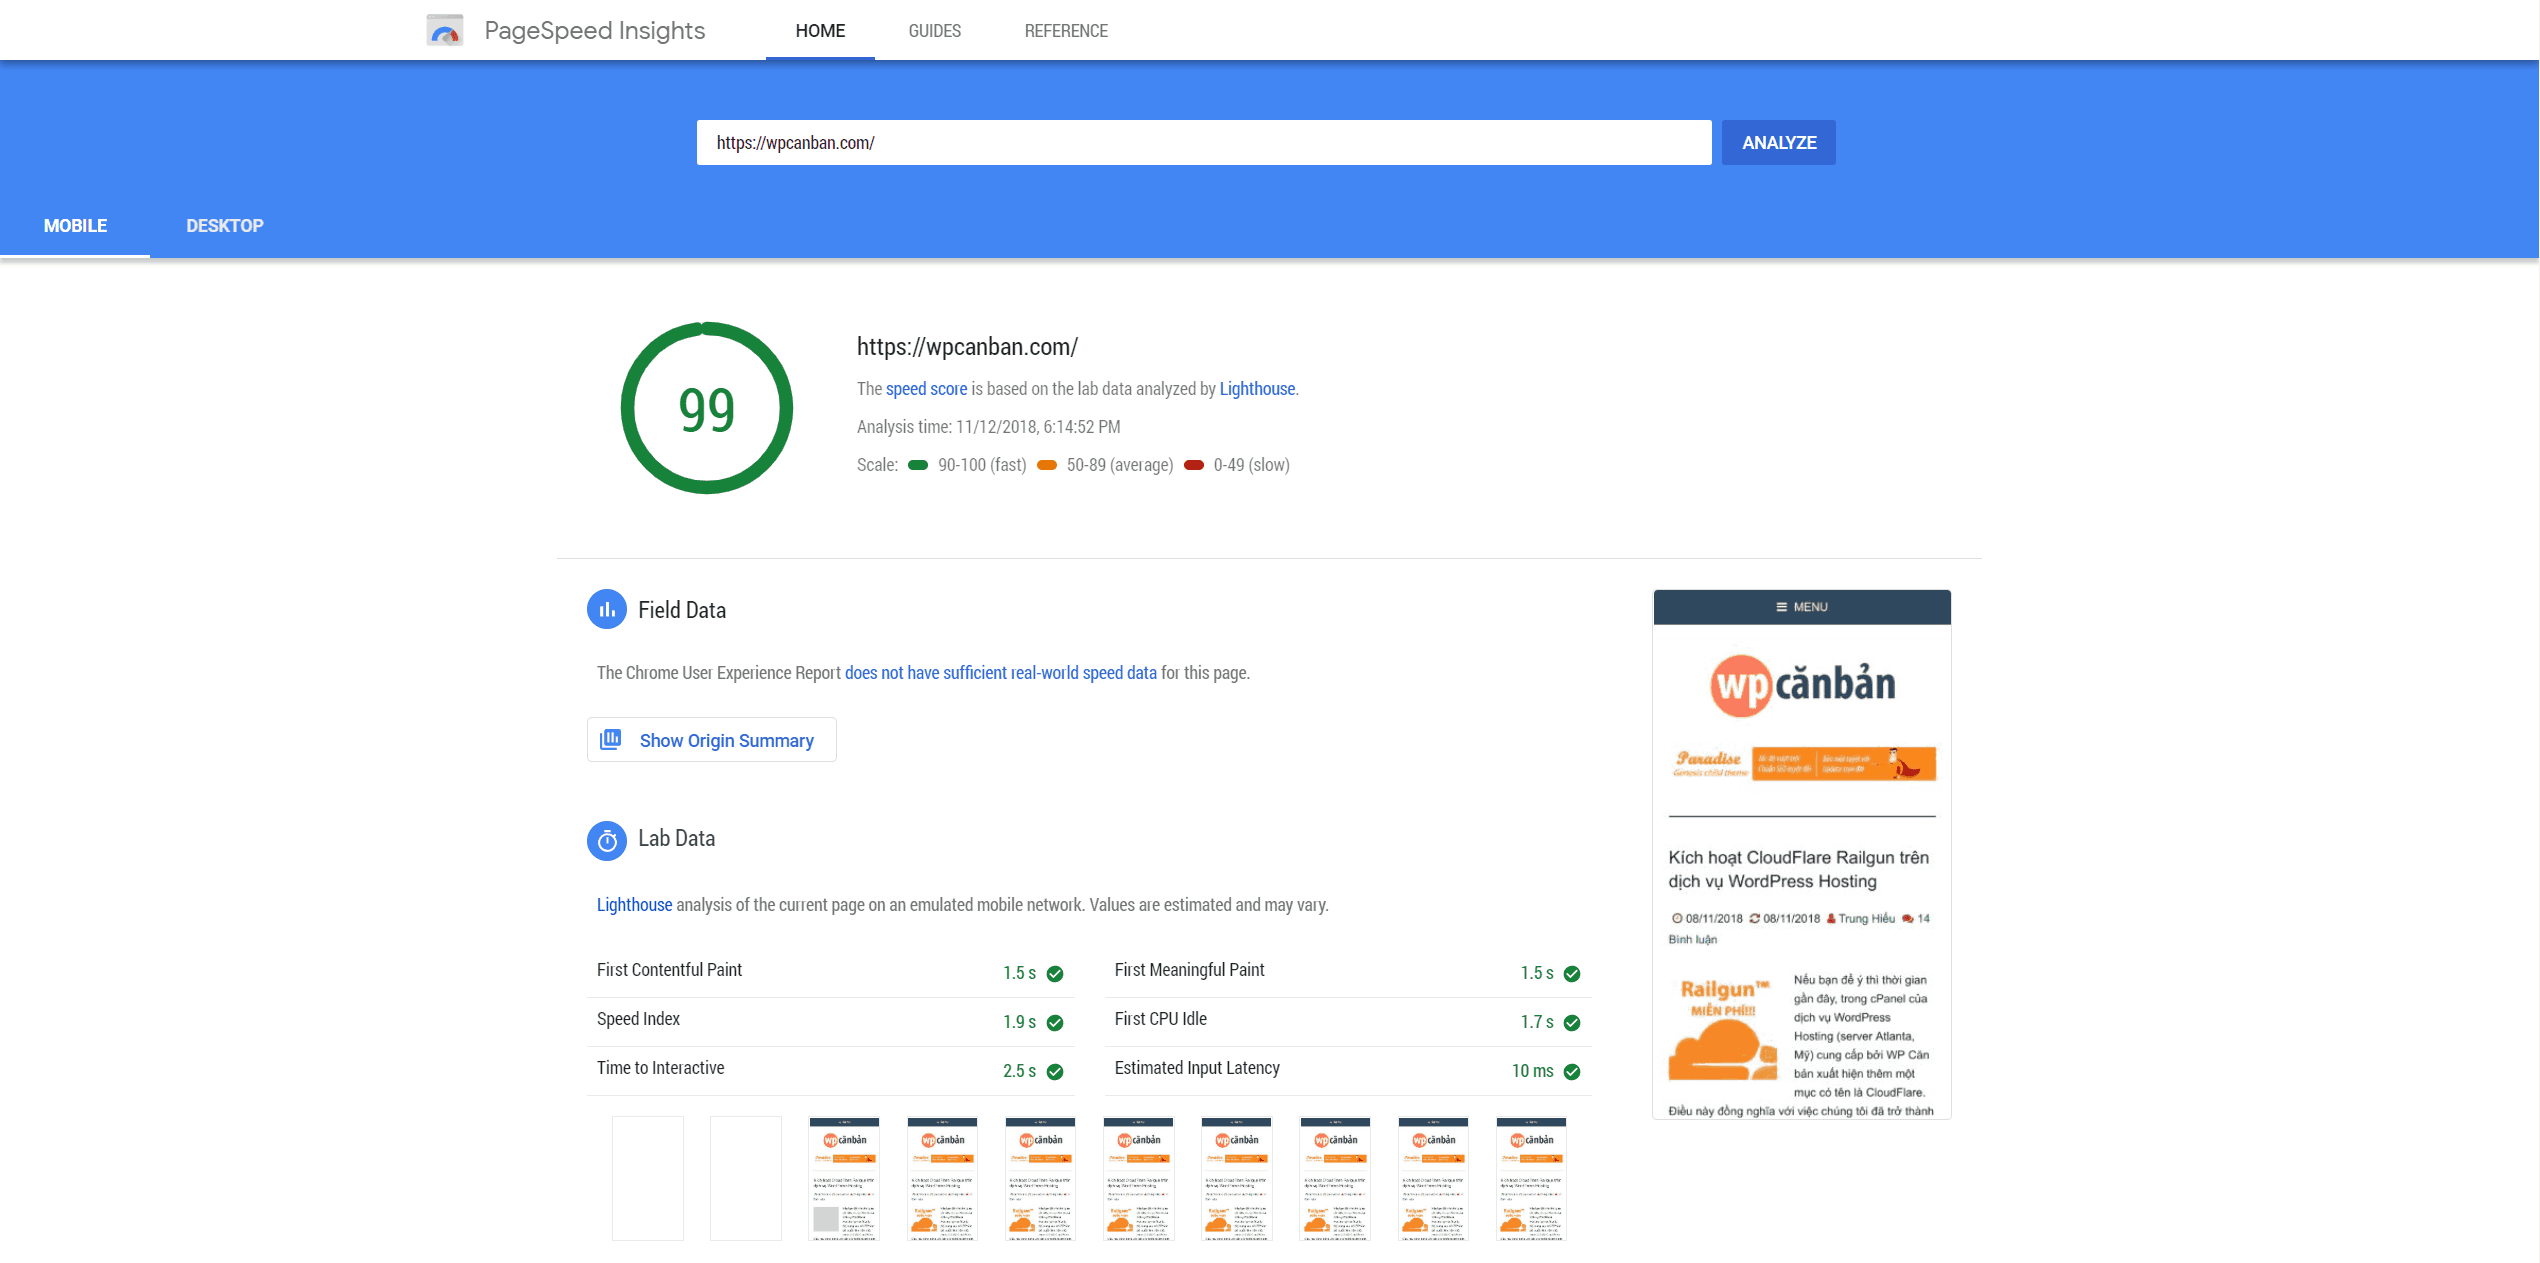Viewport: 2540px width, 1263px height.
Task: Click the First Contentful Paint metric label
Action: (669, 970)
